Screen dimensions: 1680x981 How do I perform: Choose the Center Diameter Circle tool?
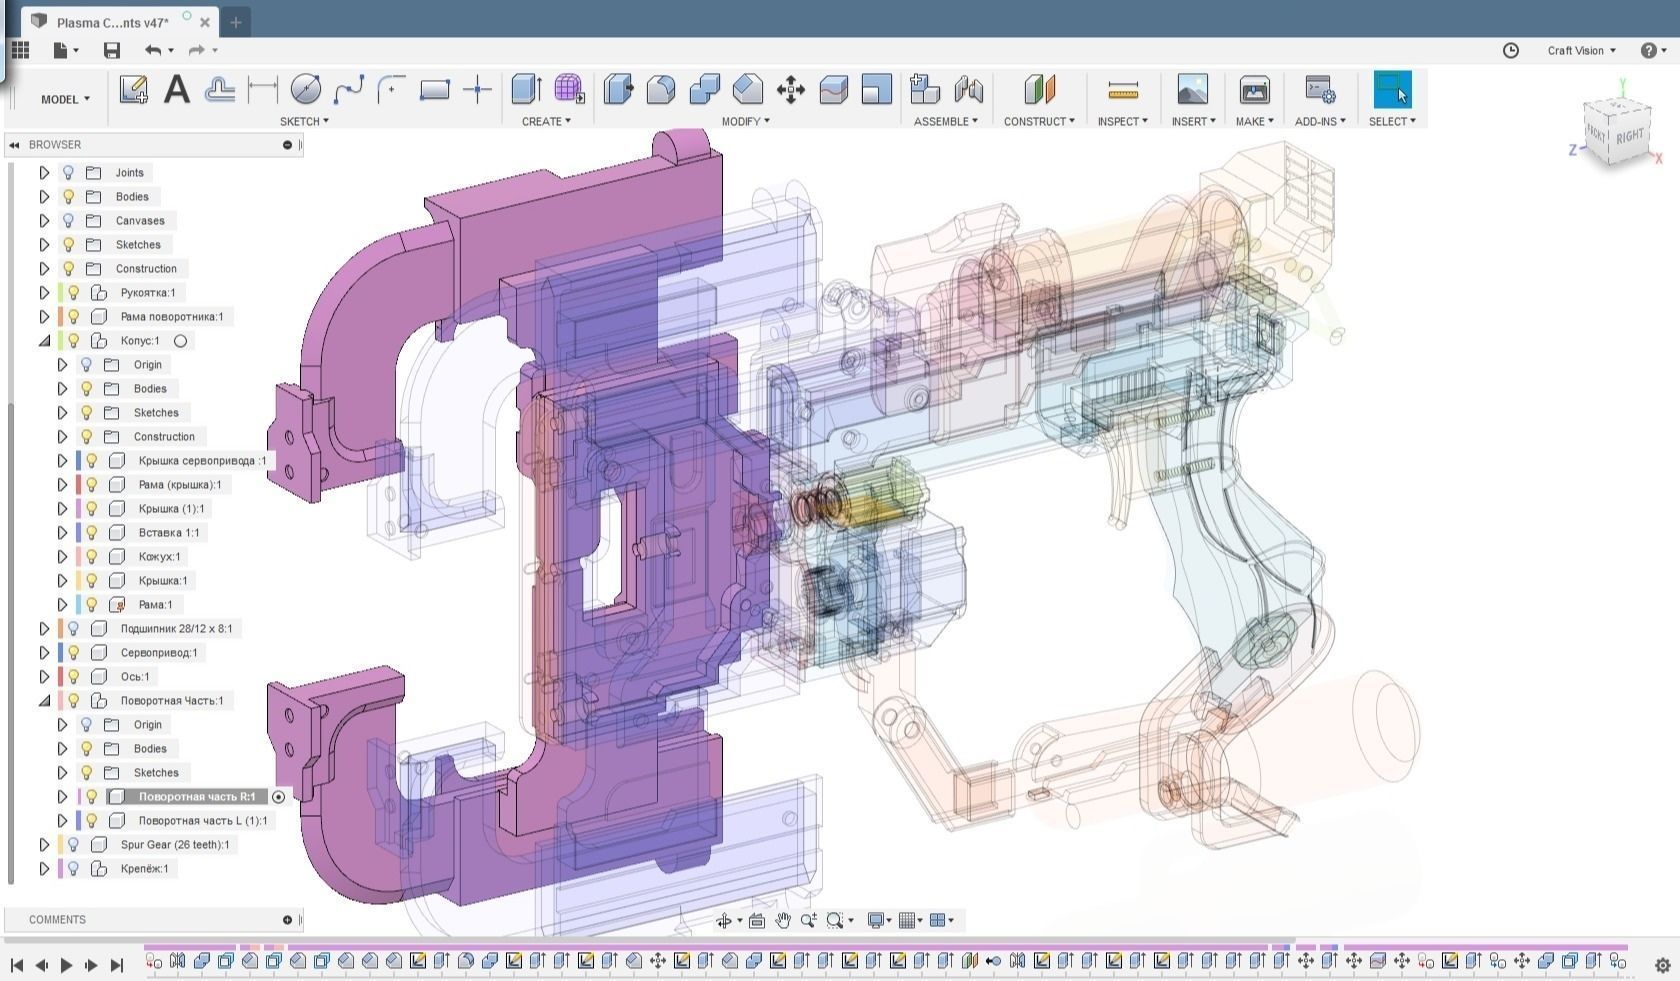coord(306,90)
